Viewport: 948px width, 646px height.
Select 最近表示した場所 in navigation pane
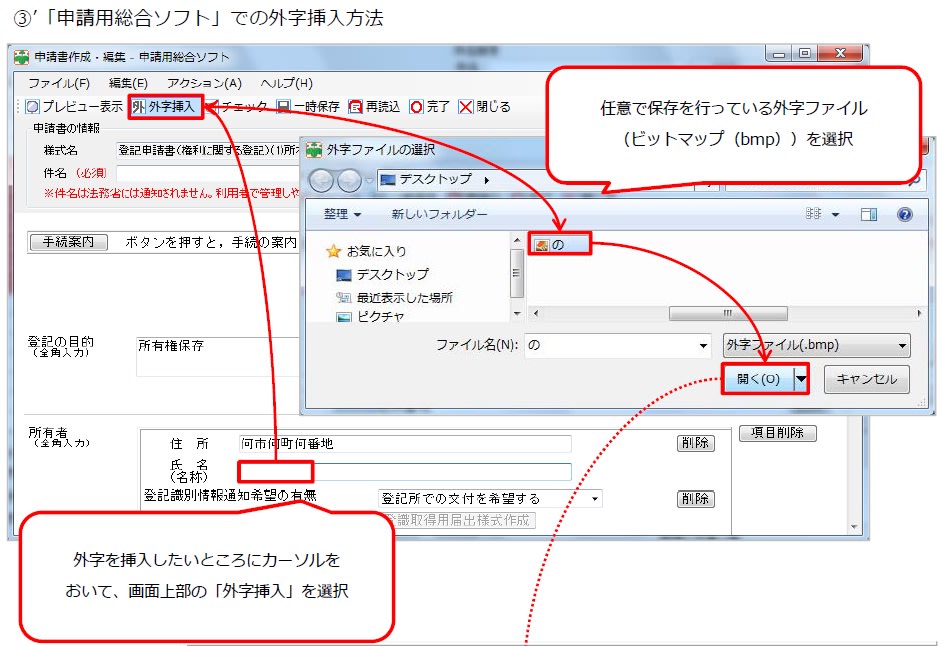(394, 298)
